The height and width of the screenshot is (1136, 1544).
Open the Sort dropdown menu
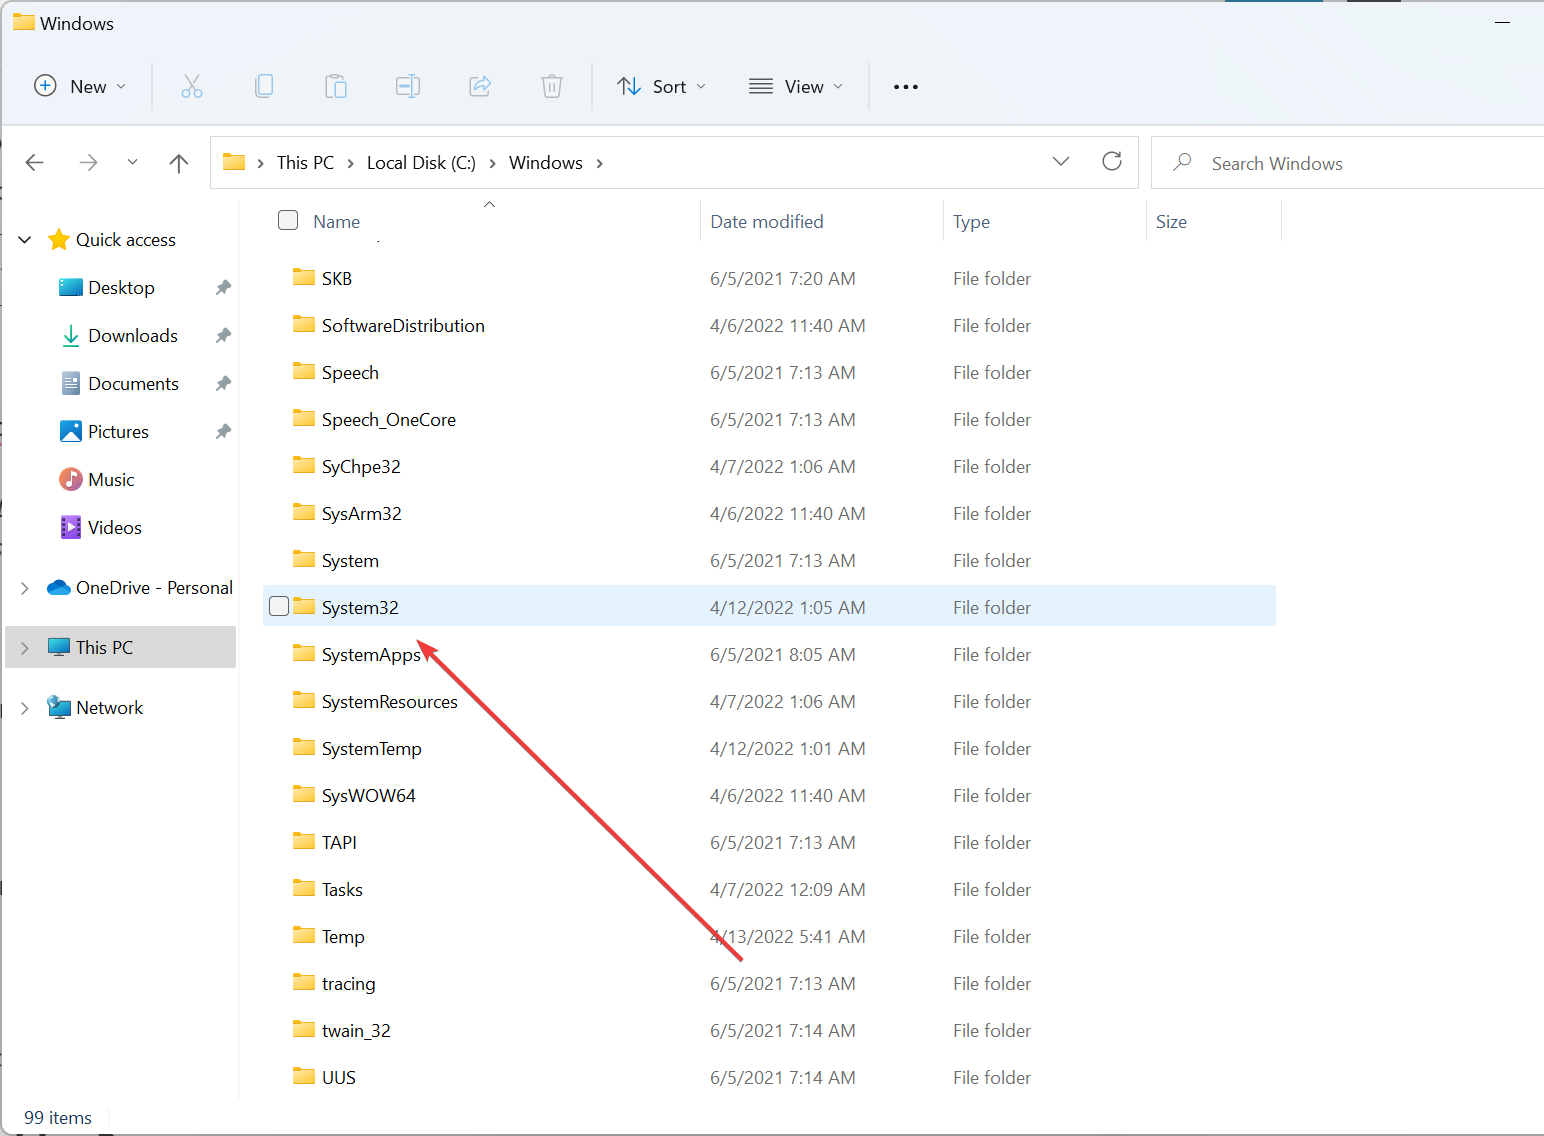(x=661, y=87)
